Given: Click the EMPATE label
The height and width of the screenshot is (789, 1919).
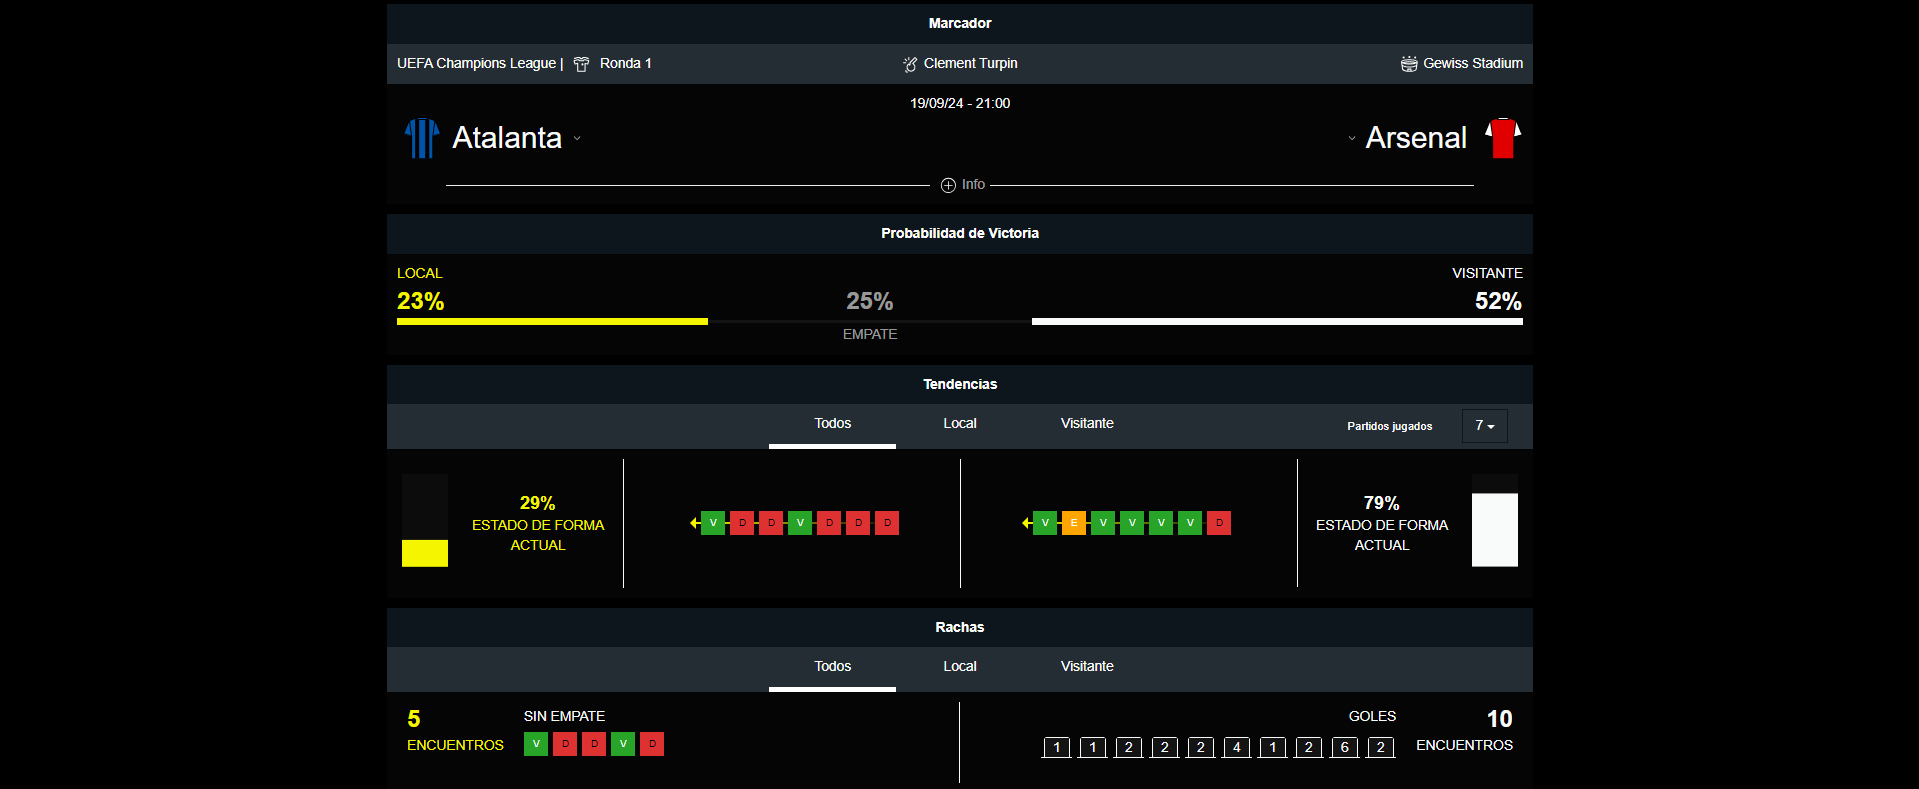Looking at the screenshot, I should (870, 335).
